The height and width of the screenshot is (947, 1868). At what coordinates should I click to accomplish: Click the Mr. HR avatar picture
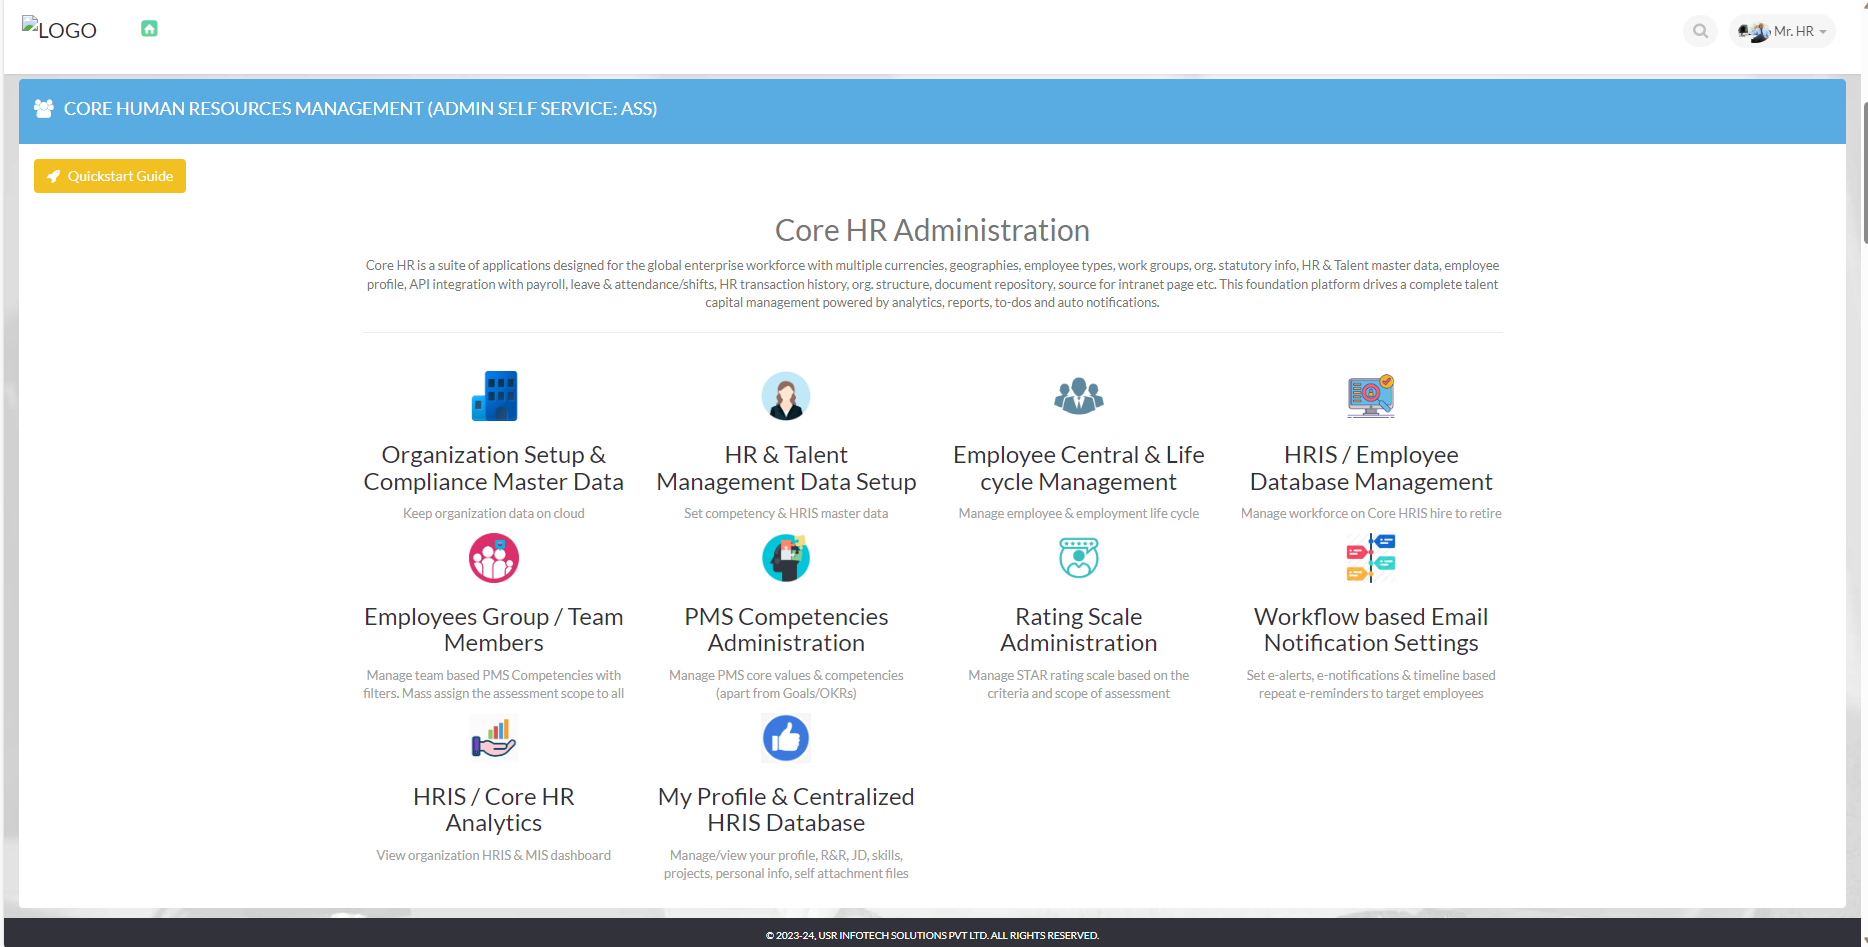tap(1753, 32)
